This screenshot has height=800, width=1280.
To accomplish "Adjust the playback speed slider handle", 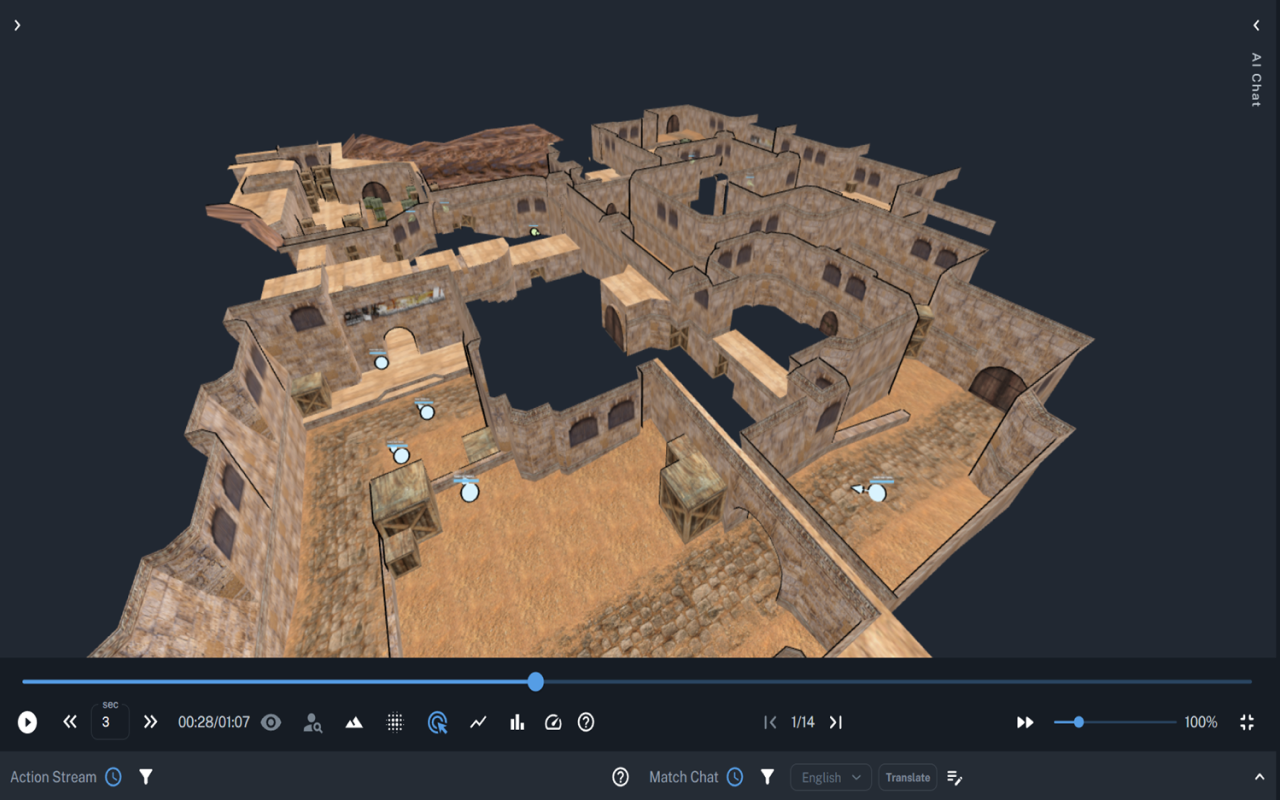I will click(1078, 722).
